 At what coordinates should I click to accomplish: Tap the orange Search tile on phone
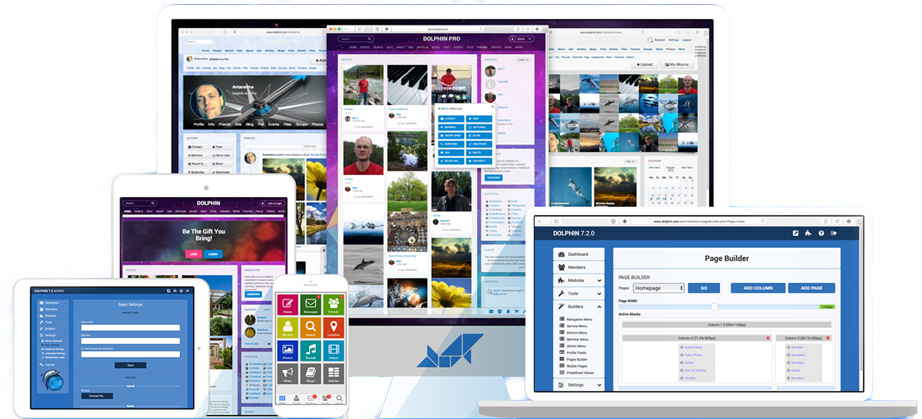click(x=310, y=329)
